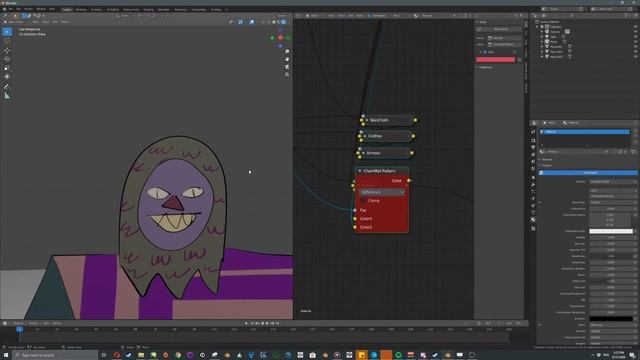Open the Object Mode dropdown in viewport
Screen dimensions: 640x360
coord(16,22)
